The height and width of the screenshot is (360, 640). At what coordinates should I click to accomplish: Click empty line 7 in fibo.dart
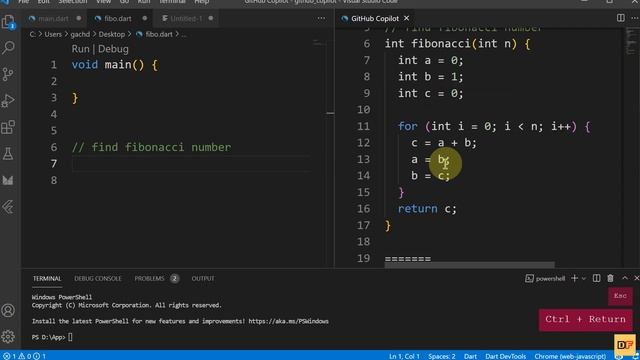191,164
